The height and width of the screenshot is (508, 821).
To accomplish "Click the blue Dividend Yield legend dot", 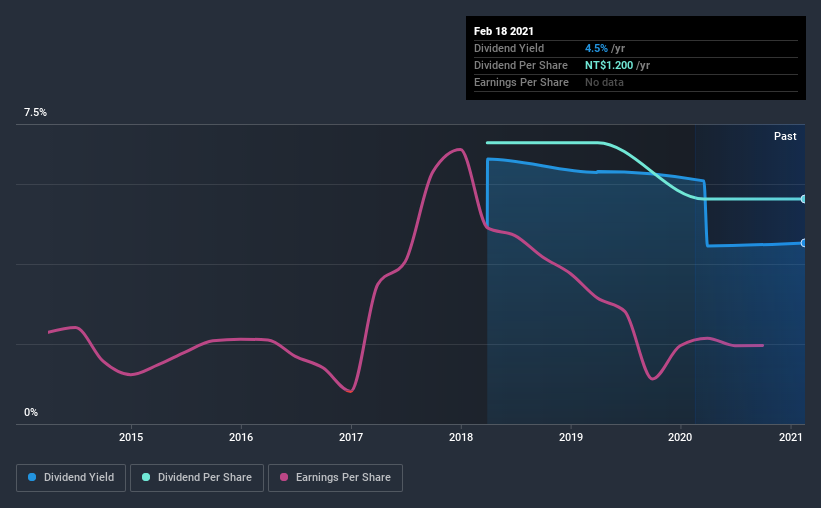I will (x=32, y=477).
